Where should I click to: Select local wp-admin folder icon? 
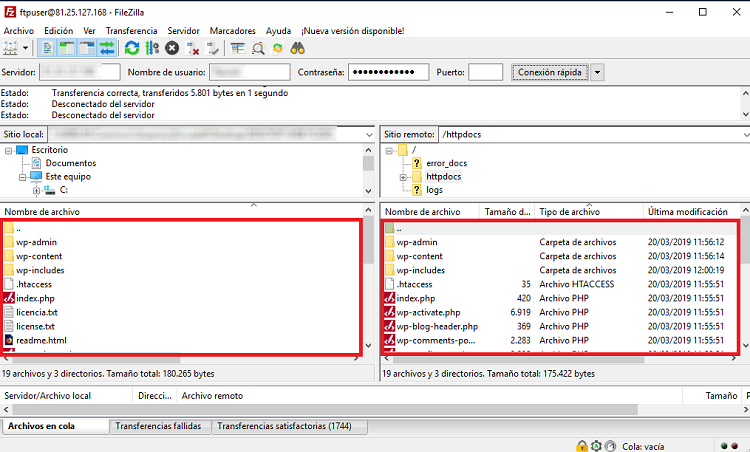[x=9, y=242]
